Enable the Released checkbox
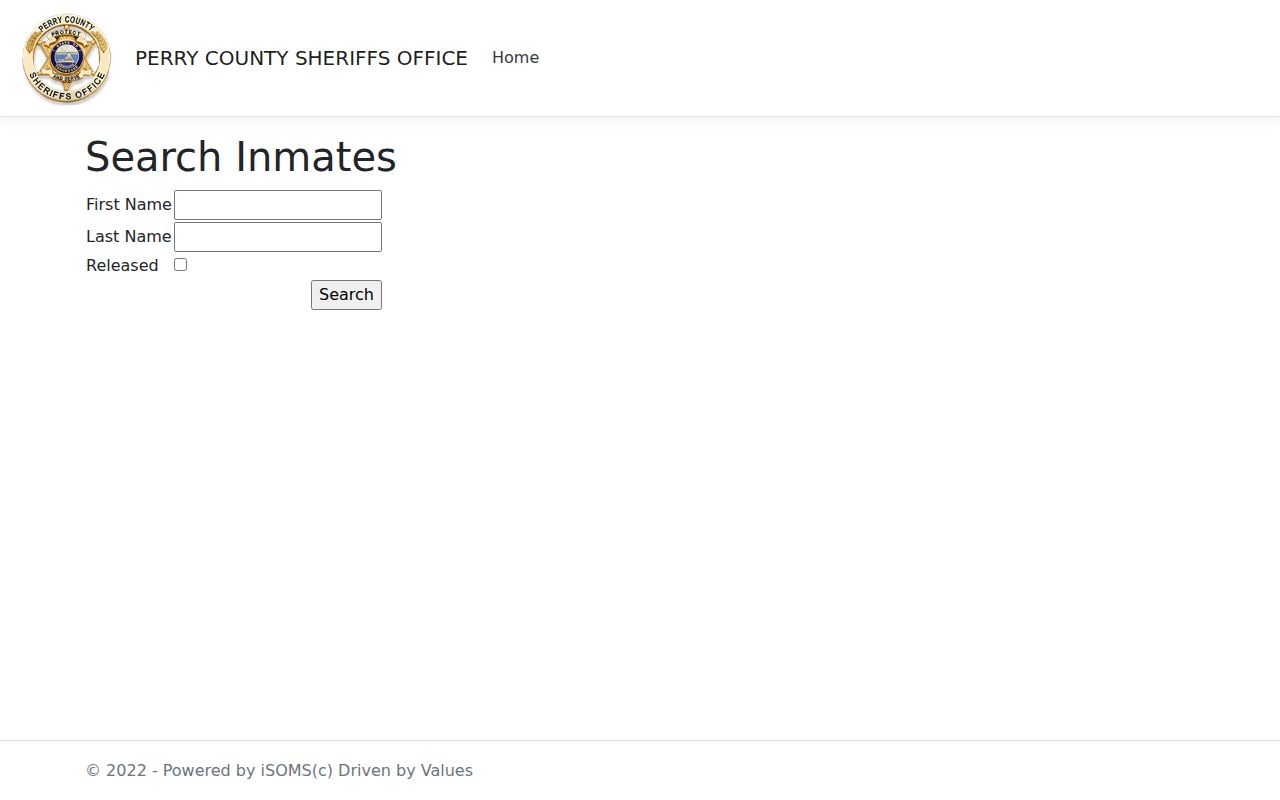 click(180, 265)
